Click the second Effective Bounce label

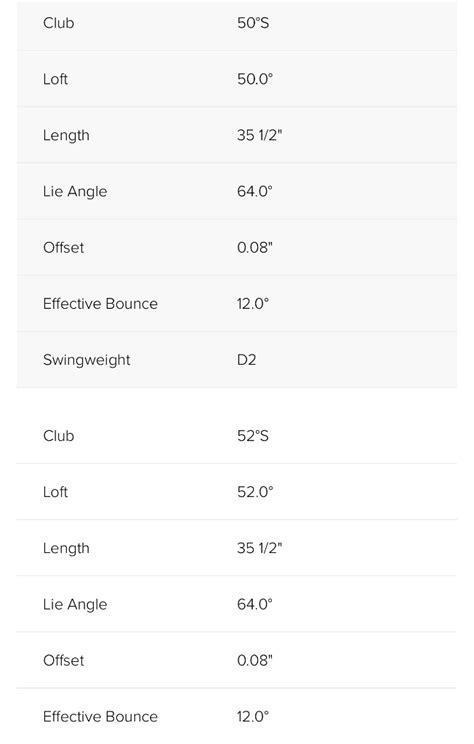tap(100, 716)
